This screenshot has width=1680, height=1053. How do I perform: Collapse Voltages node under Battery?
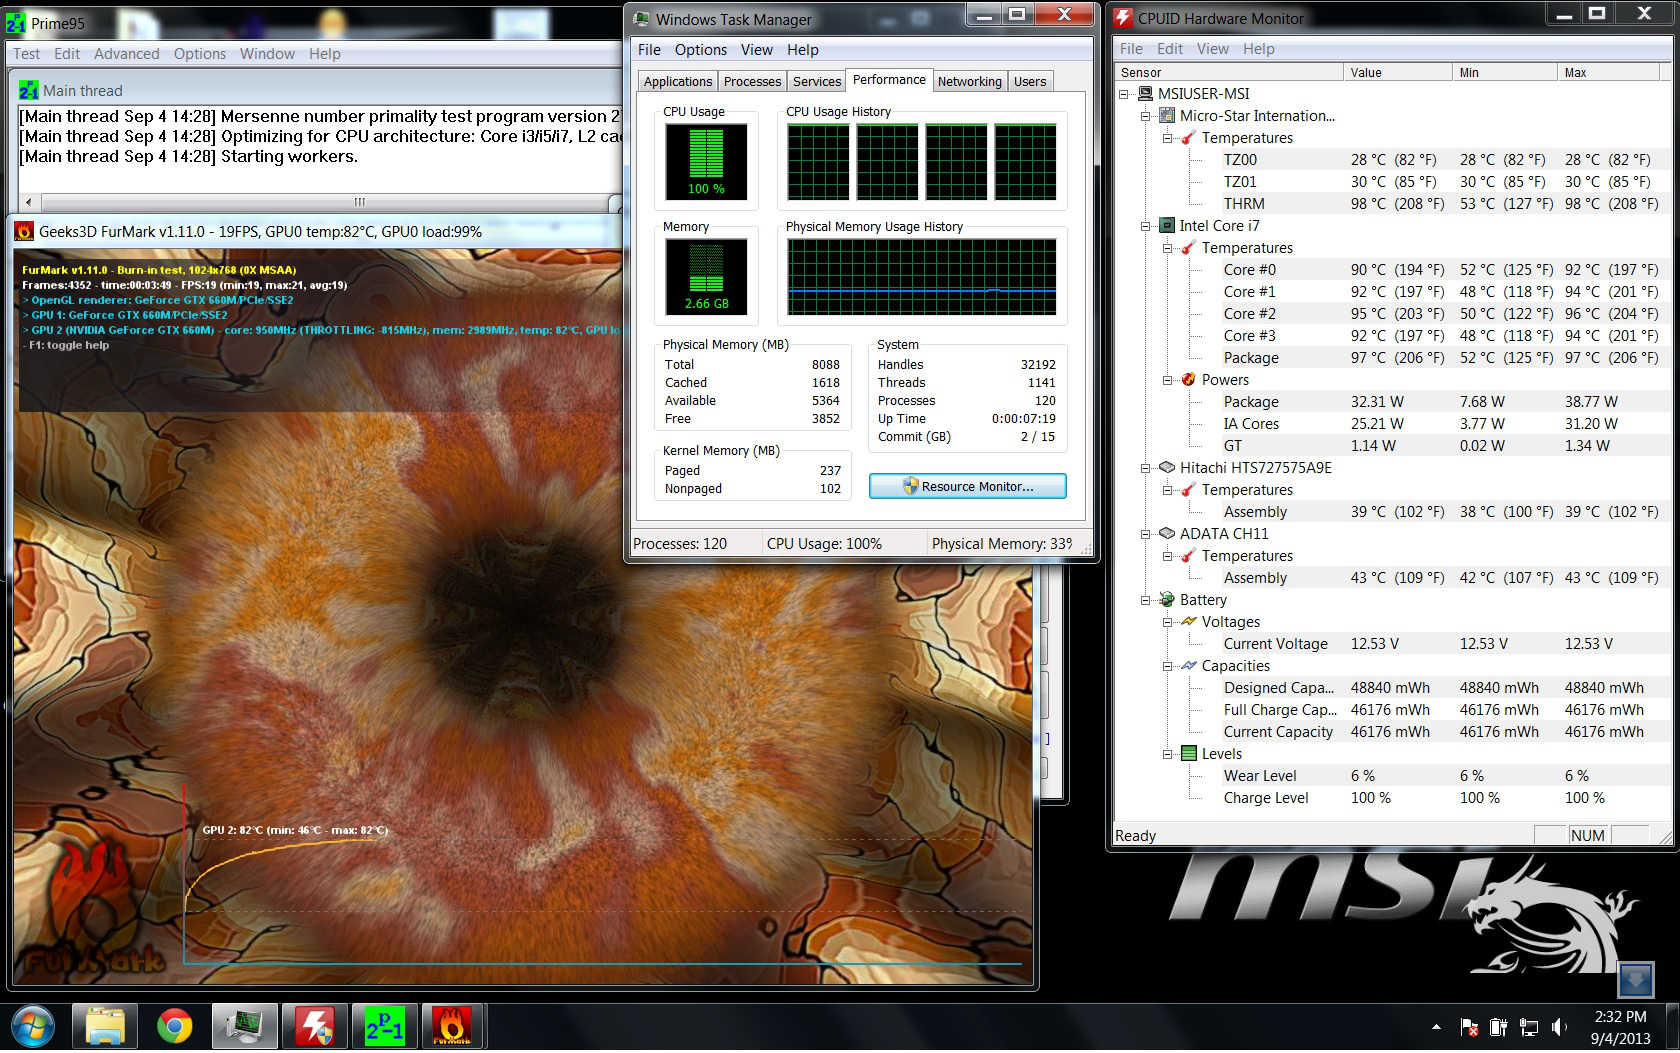1168,622
